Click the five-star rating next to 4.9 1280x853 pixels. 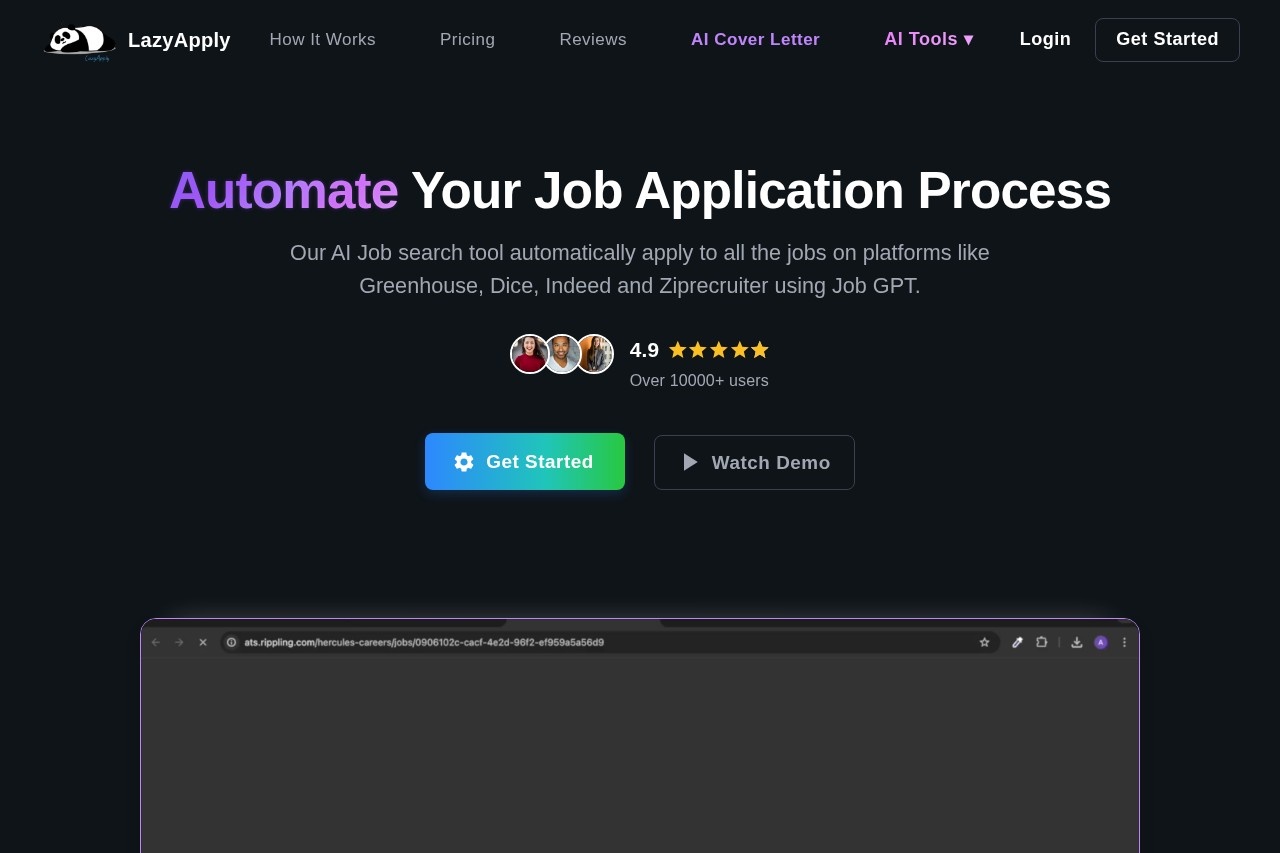(x=717, y=350)
